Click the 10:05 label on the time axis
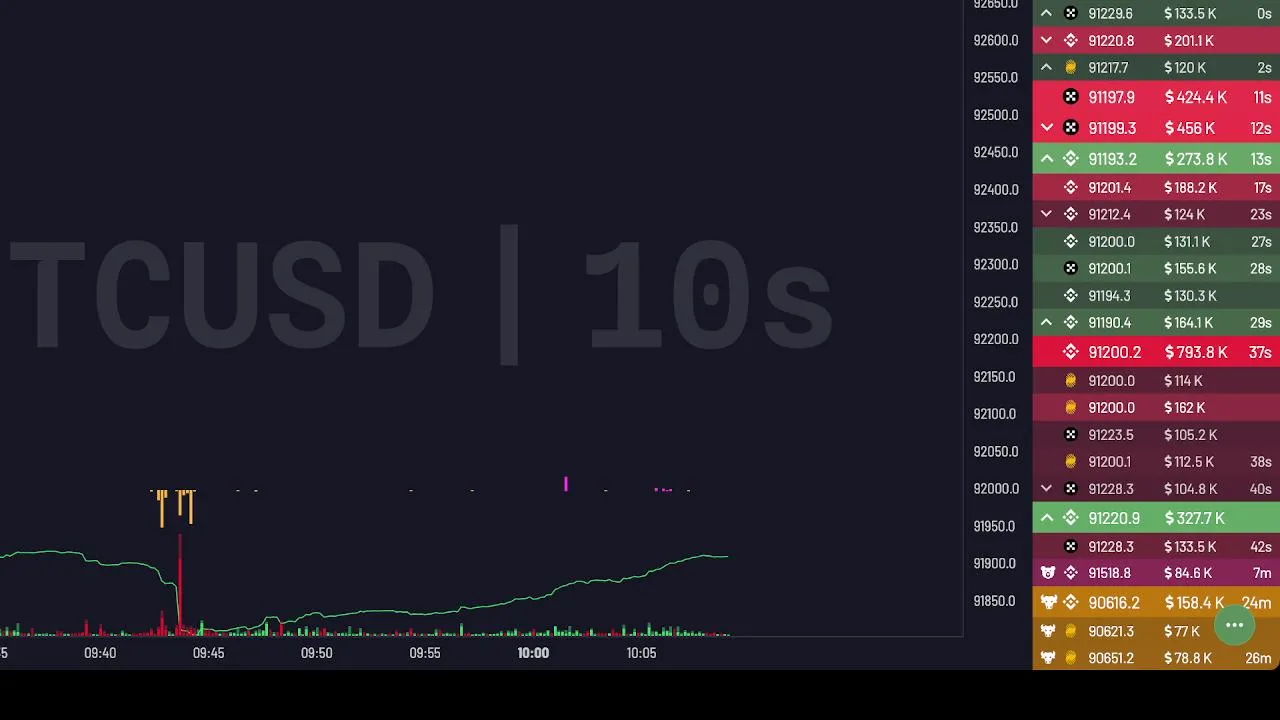The image size is (1280, 720). coord(641,653)
